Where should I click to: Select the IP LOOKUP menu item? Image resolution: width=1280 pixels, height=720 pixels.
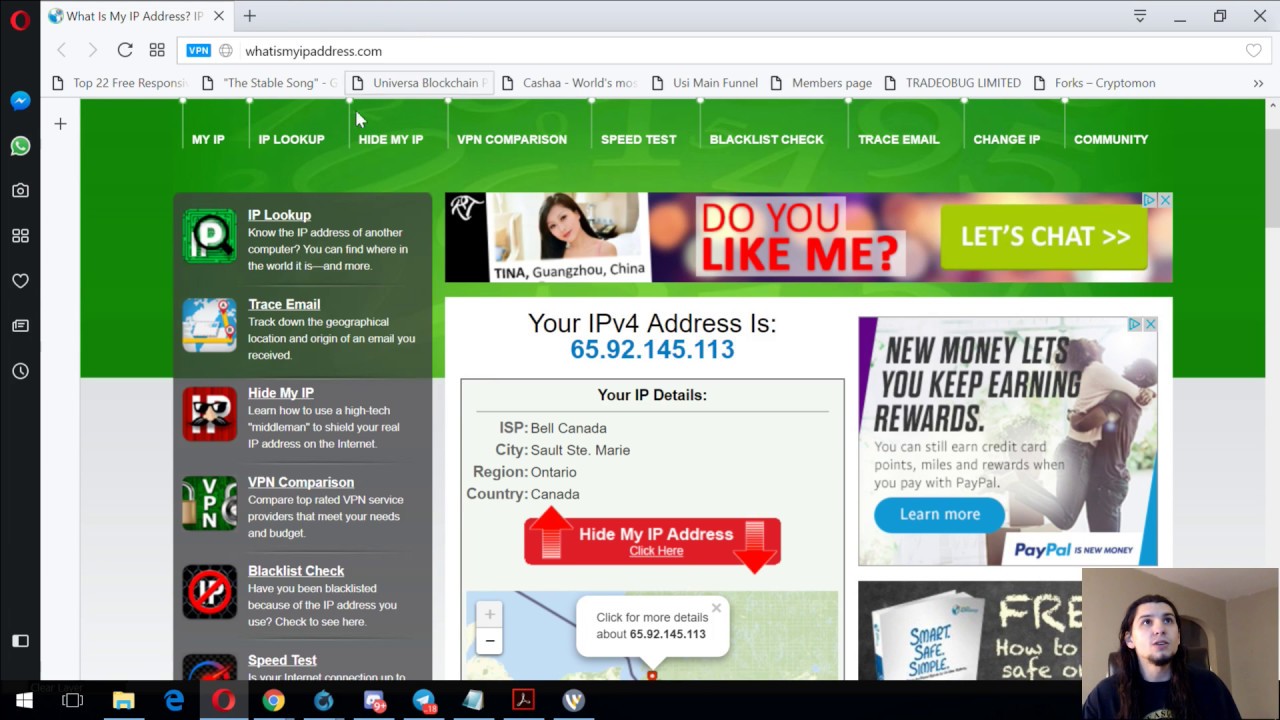291,139
